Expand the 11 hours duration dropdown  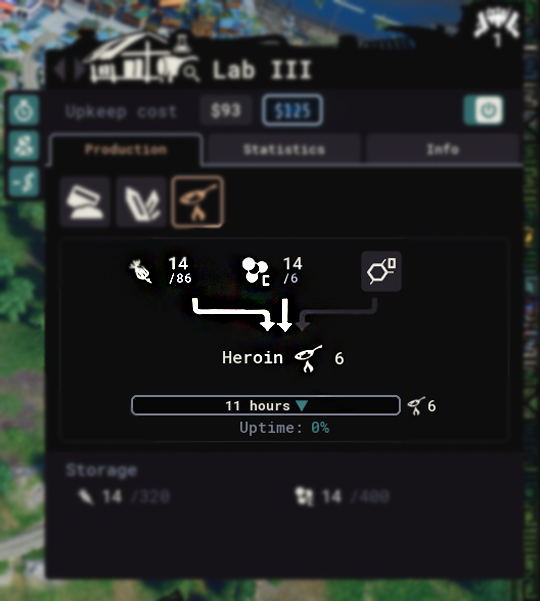(266, 406)
